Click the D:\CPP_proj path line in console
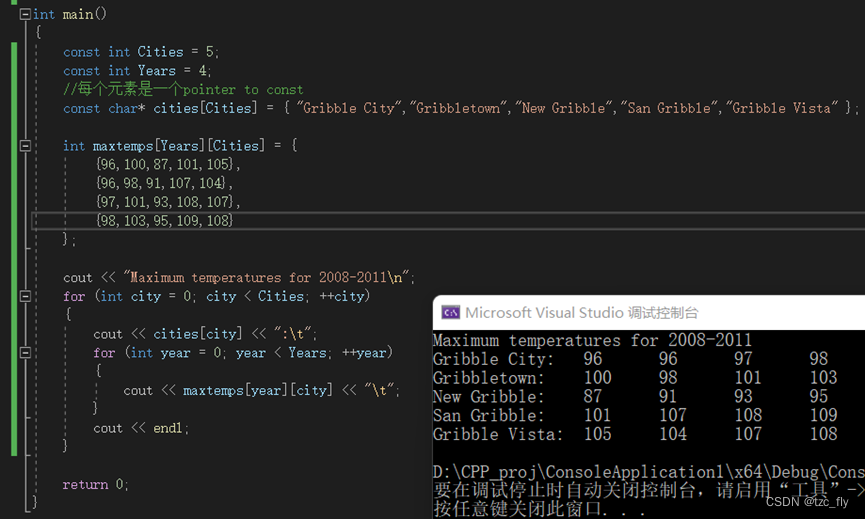This screenshot has width=865, height=519. point(649,472)
